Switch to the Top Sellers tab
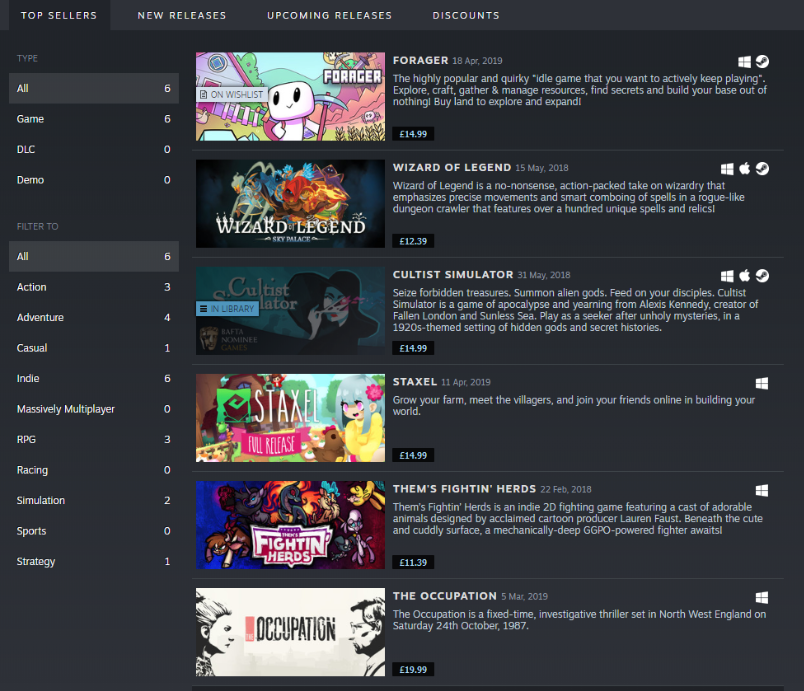Screen dimensions: 804x691 [x=59, y=15]
